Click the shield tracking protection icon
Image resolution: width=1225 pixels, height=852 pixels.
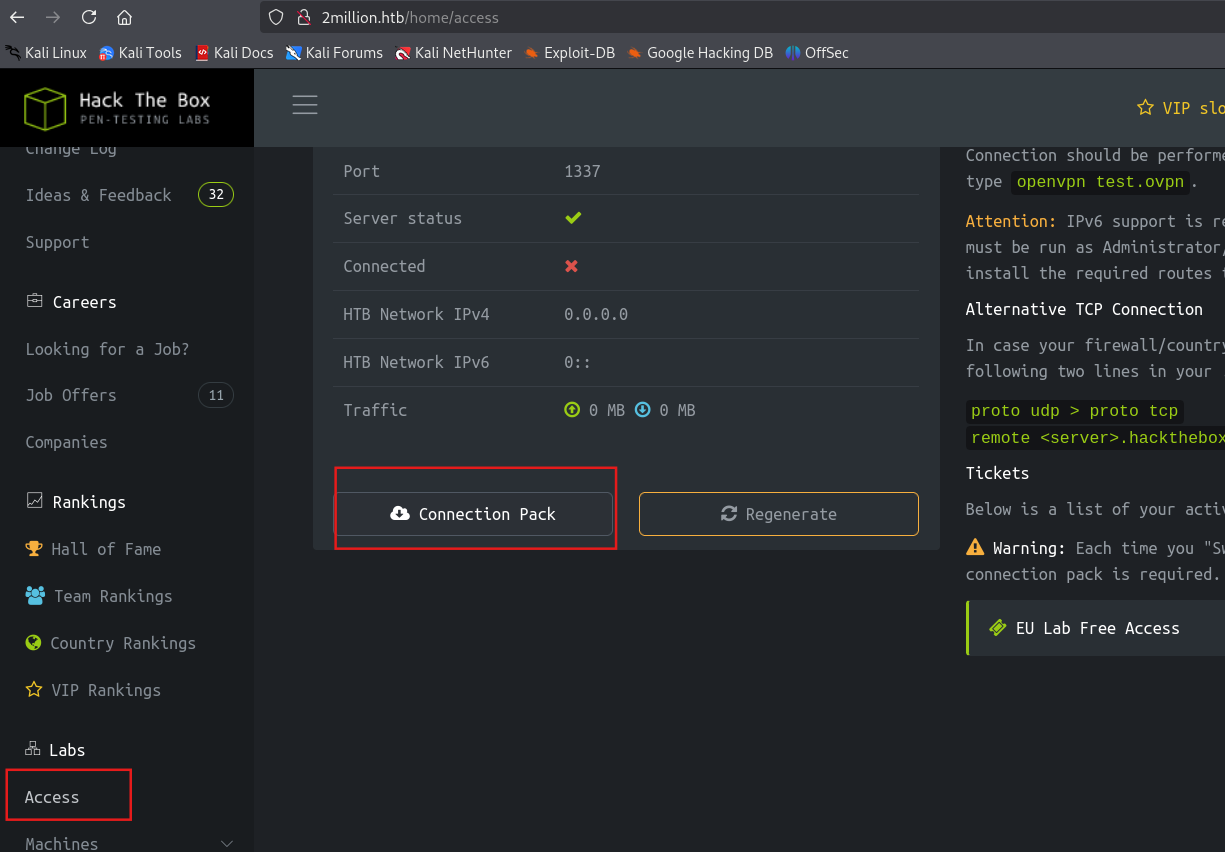[x=278, y=17]
